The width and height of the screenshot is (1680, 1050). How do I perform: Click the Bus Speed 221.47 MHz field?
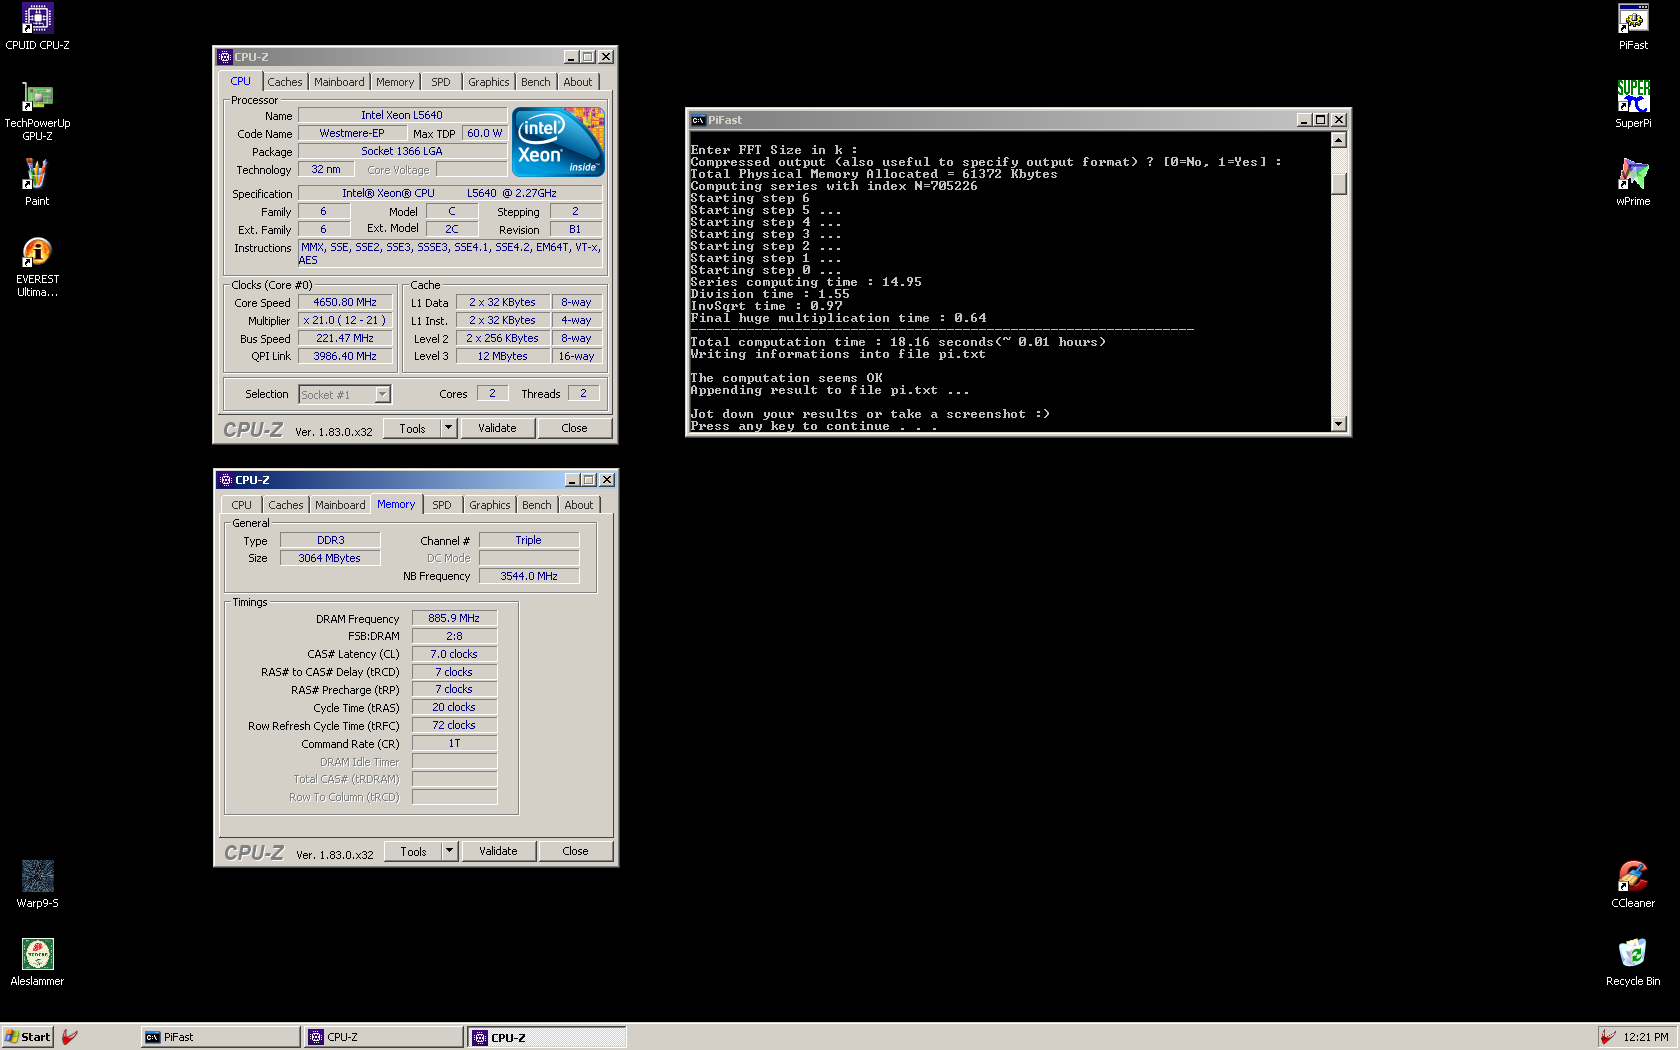345,338
